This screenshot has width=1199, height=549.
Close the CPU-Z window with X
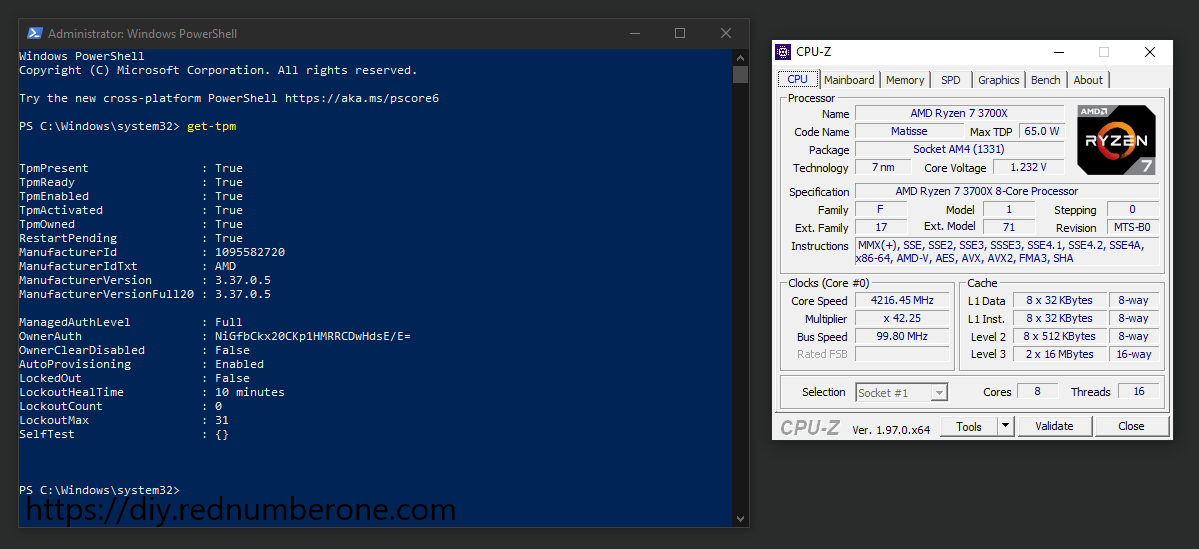tap(1149, 52)
